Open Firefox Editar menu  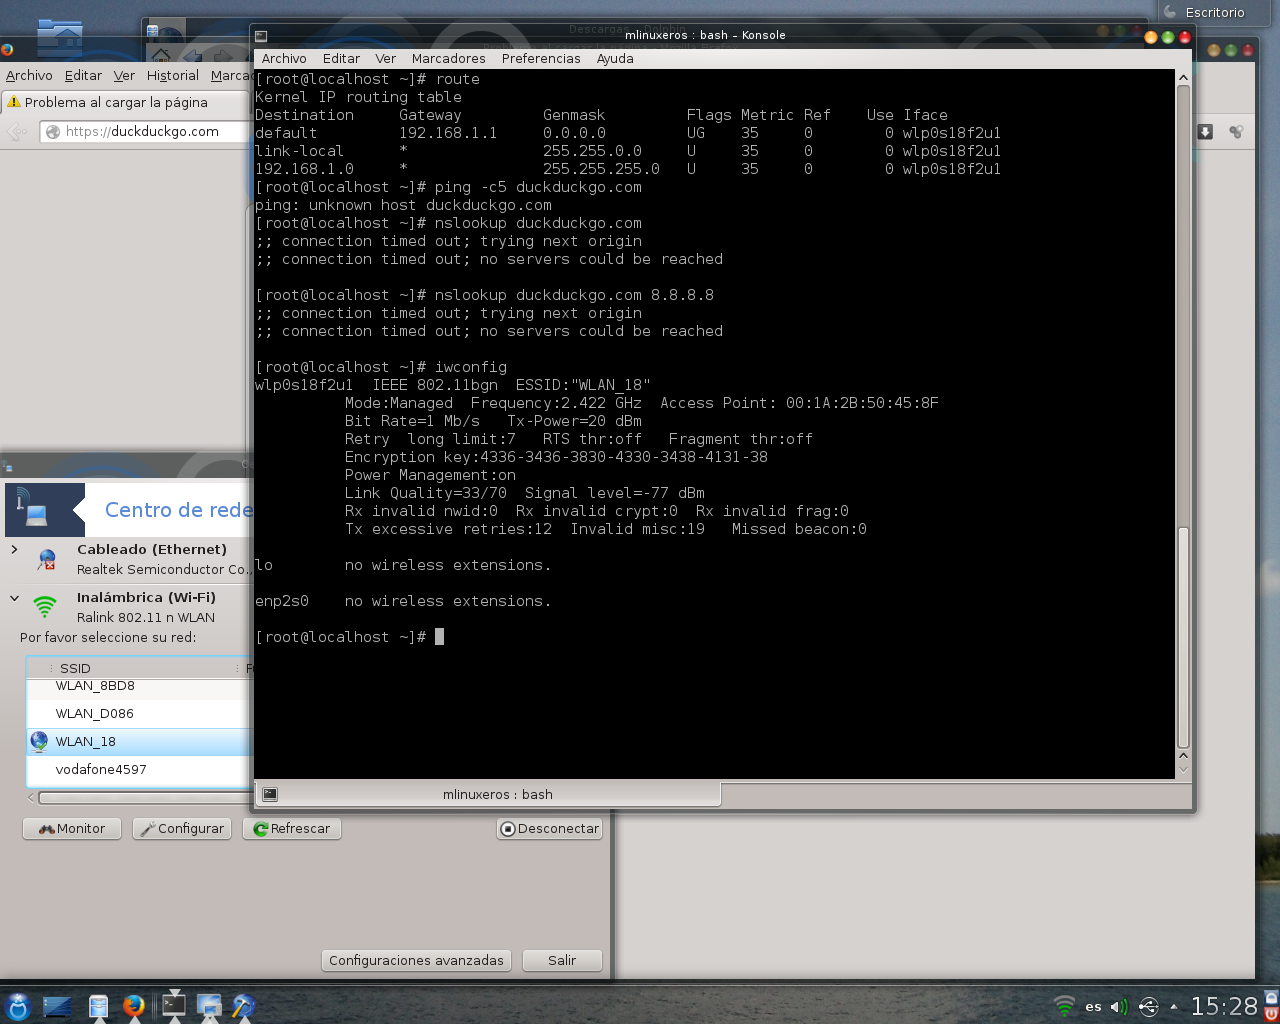83,75
